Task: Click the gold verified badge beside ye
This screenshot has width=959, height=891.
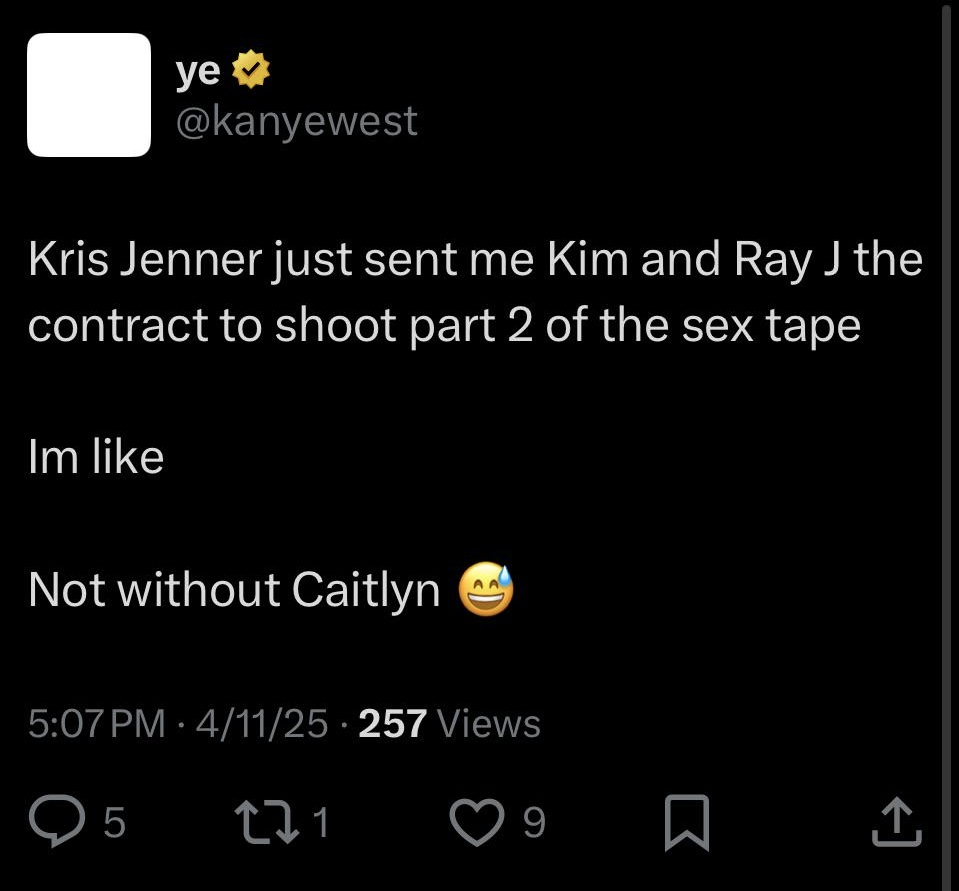Action: pos(251,70)
